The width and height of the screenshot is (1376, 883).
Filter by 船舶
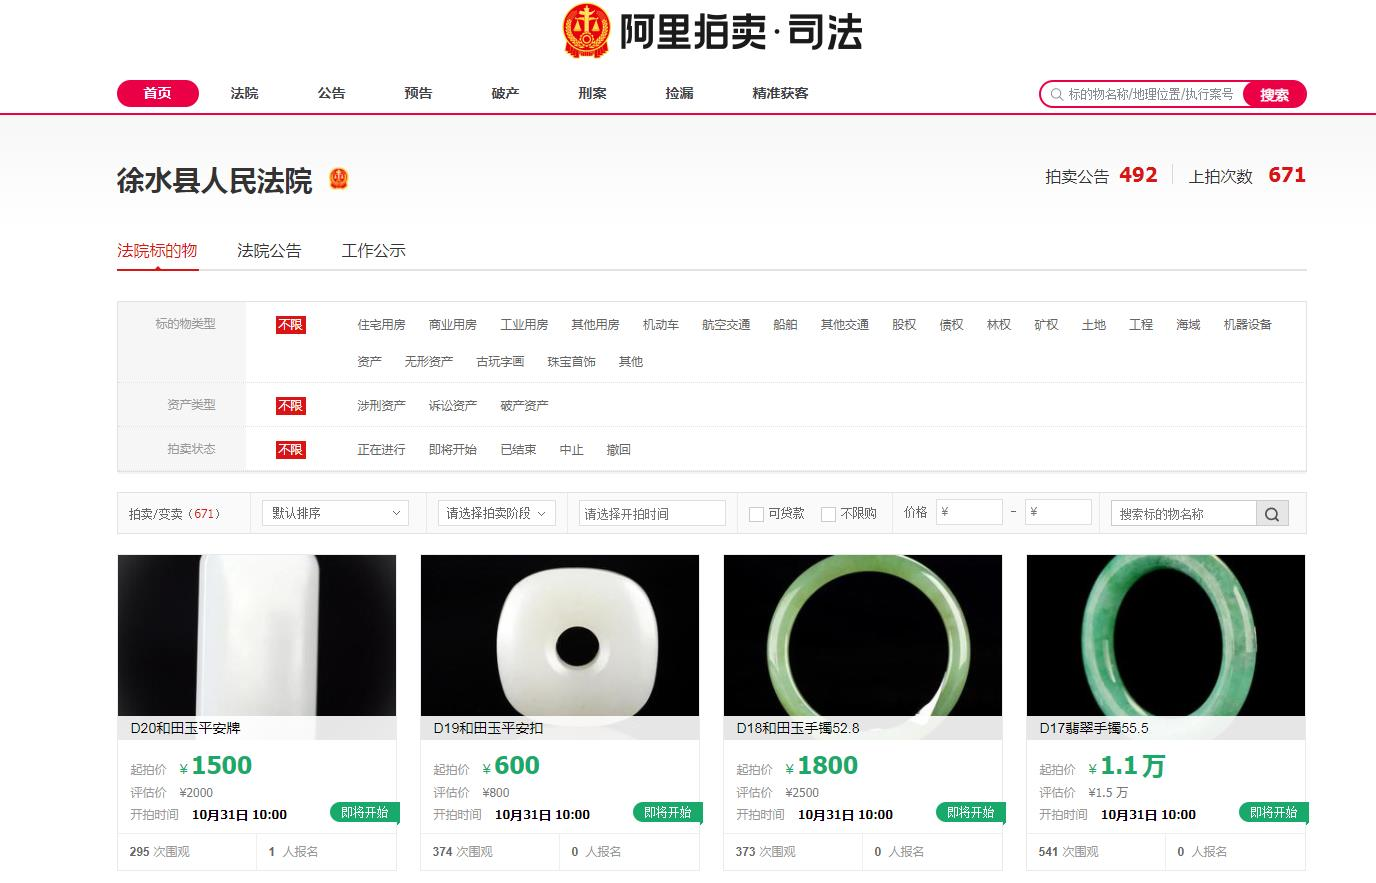point(785,325)
